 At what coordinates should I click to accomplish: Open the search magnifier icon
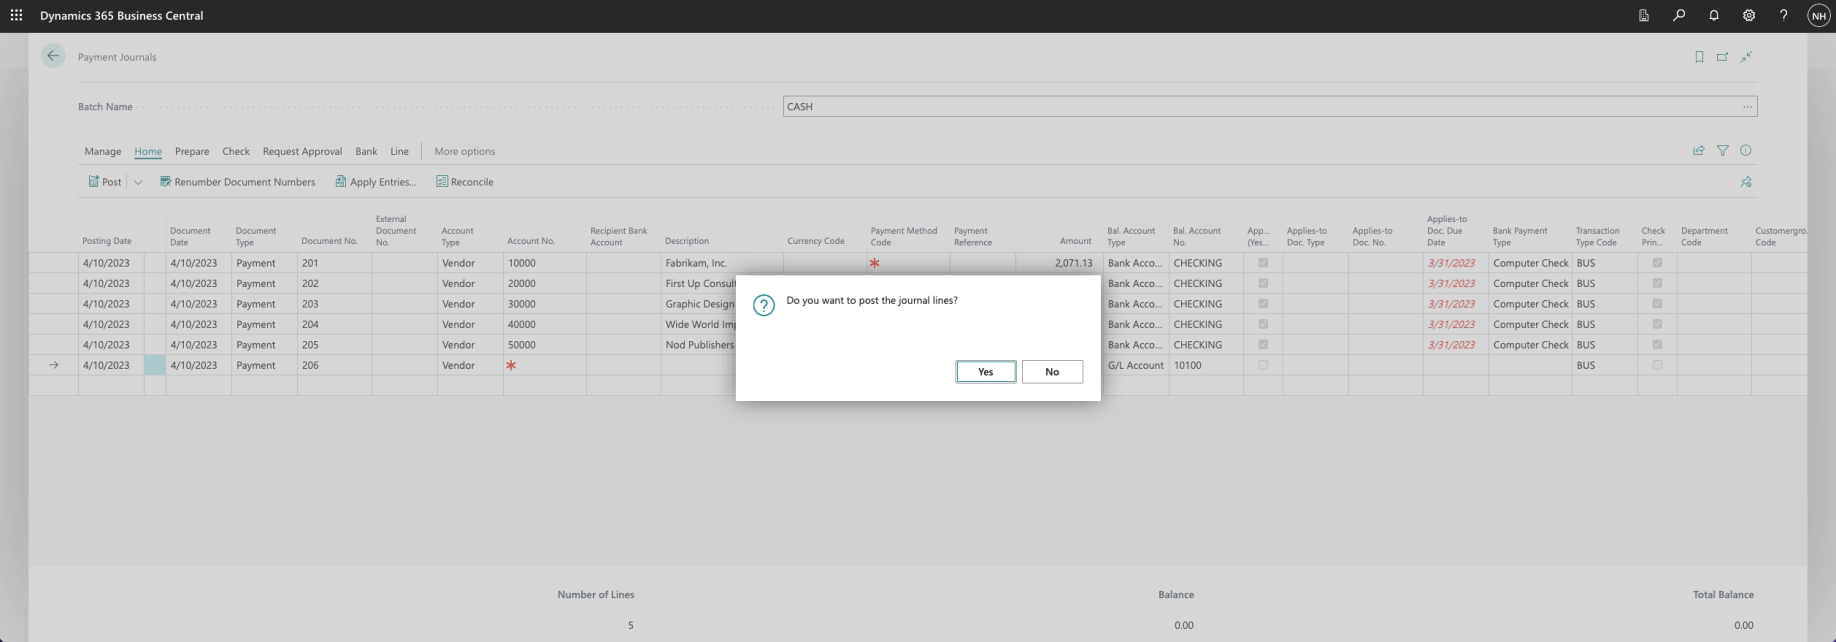(x=1679, y=15)
